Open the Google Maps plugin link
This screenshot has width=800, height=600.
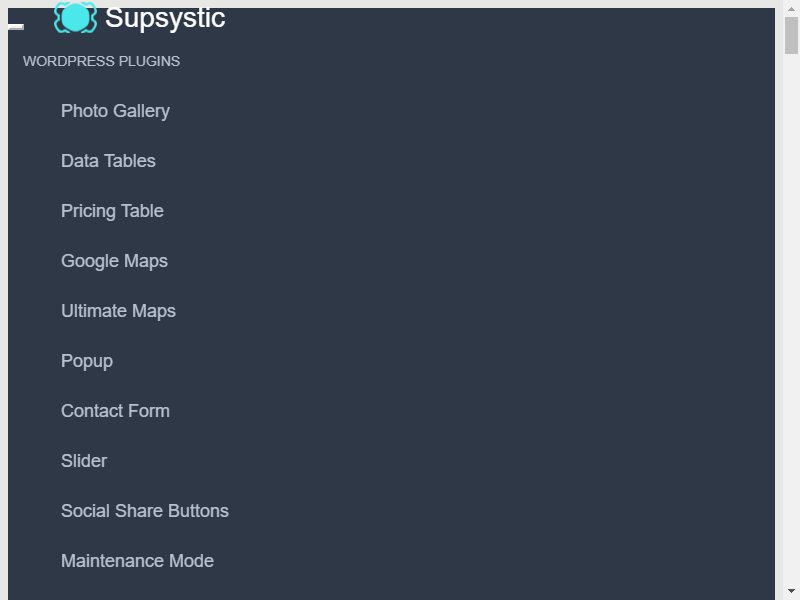pos(114,261)
